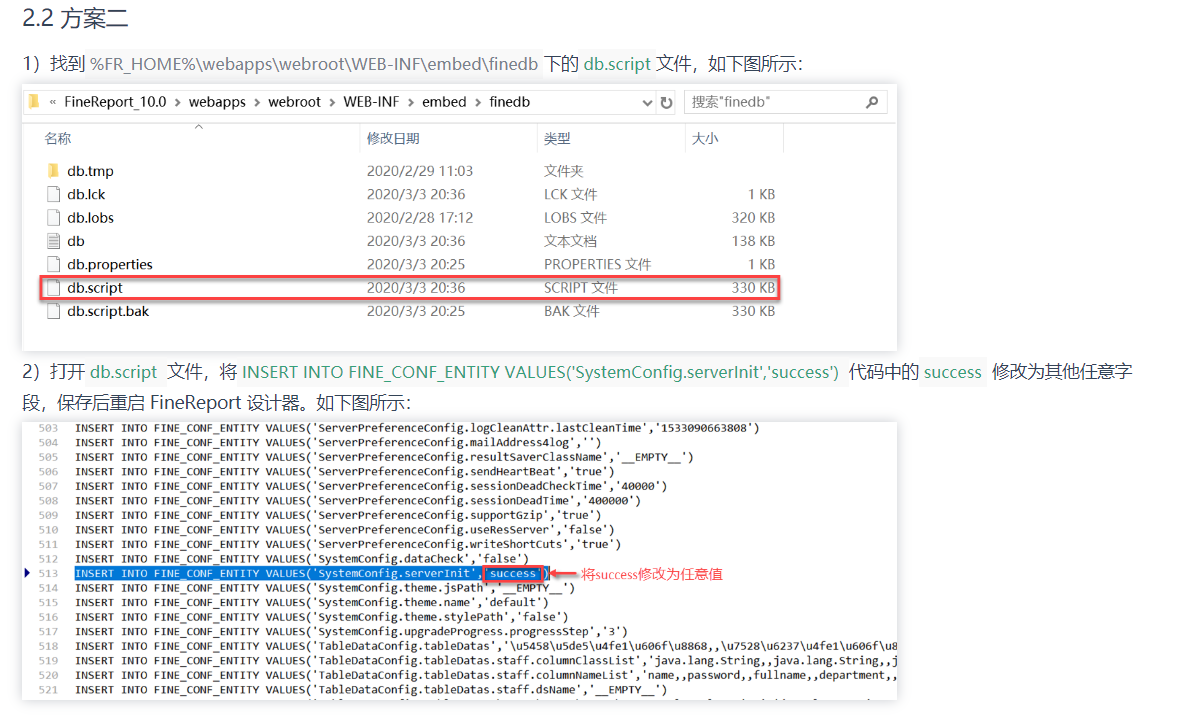Click the BAK 文件 type cell
Screen dimensions: 1195x717
tap(572, 311)
